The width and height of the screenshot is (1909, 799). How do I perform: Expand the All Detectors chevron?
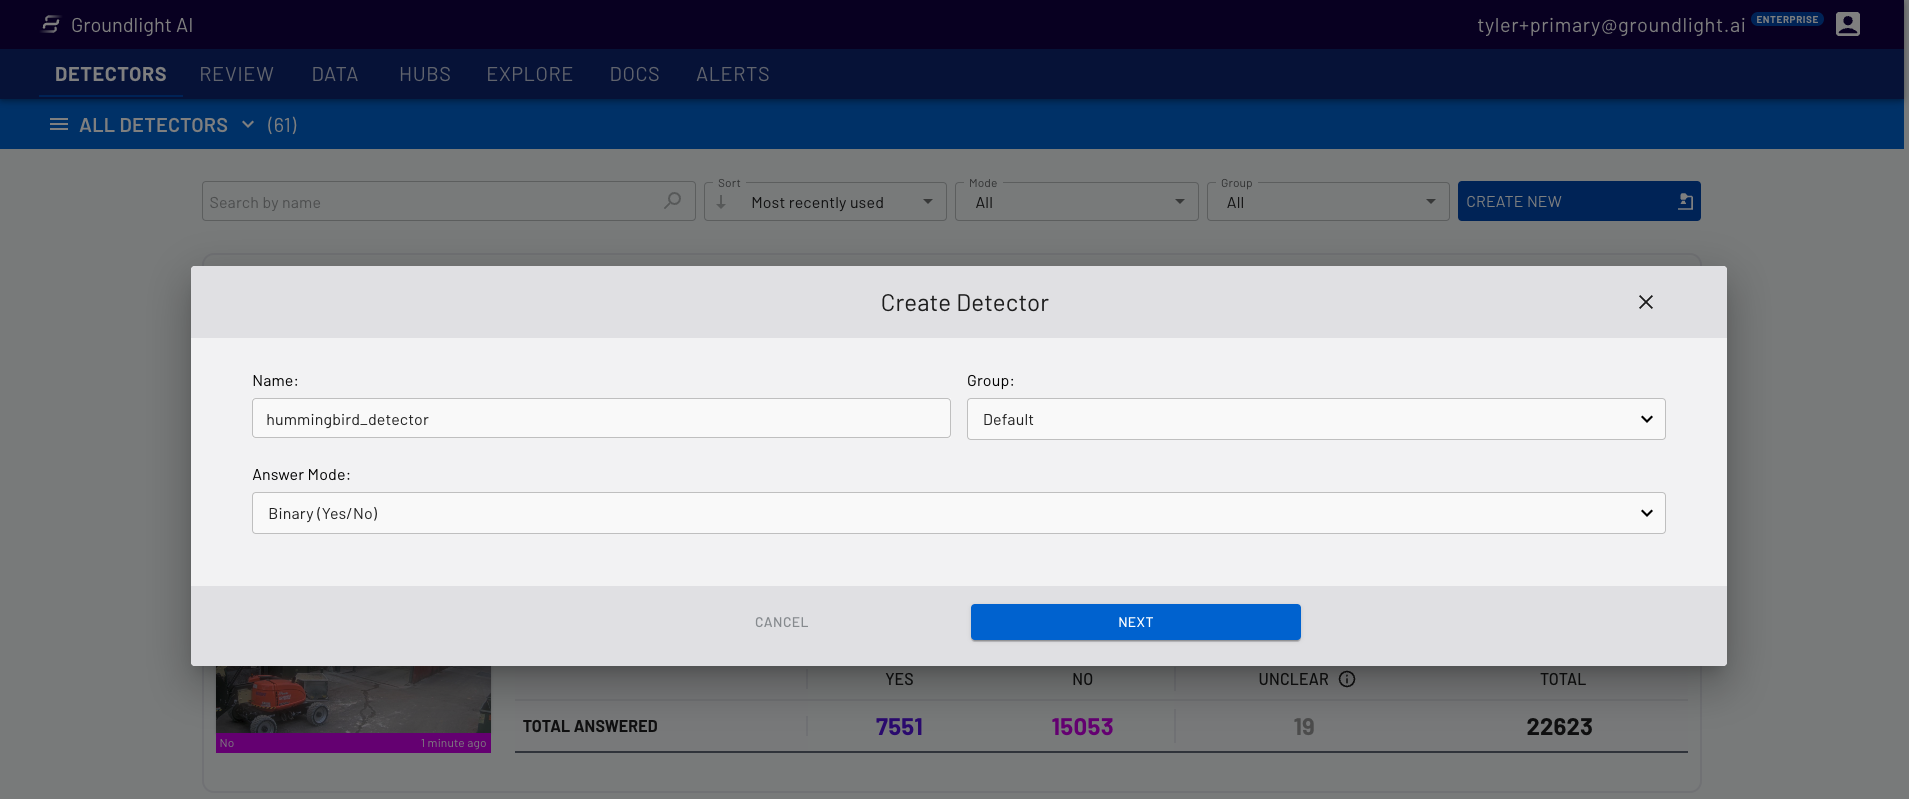pyautogui.click(x=248, y=125)
